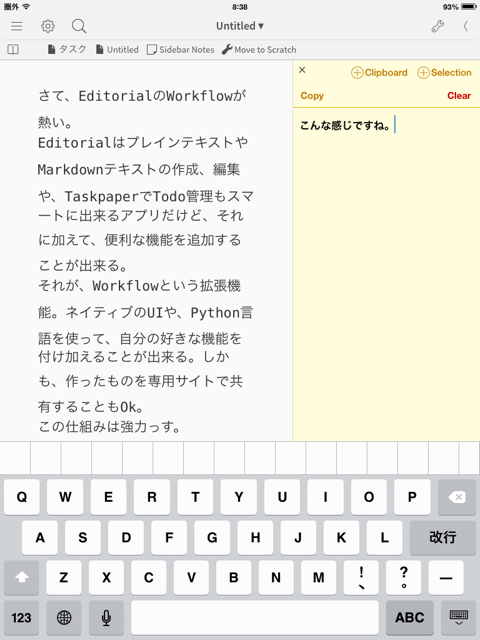Tap the F key
Viewport: 480px width, 640px height.
pos(169,537)
